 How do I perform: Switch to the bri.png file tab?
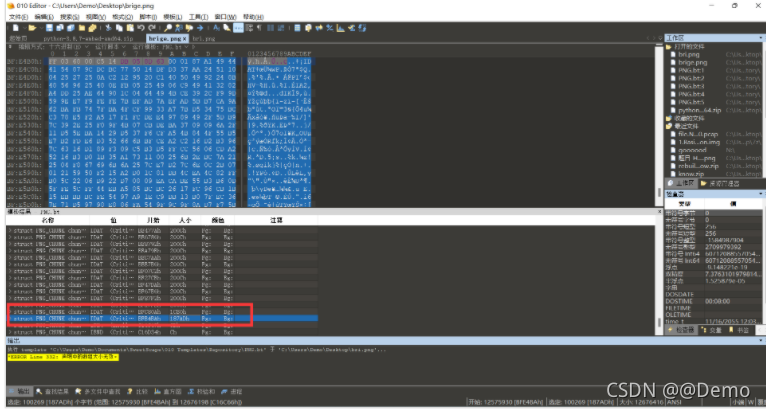(204, 38)
